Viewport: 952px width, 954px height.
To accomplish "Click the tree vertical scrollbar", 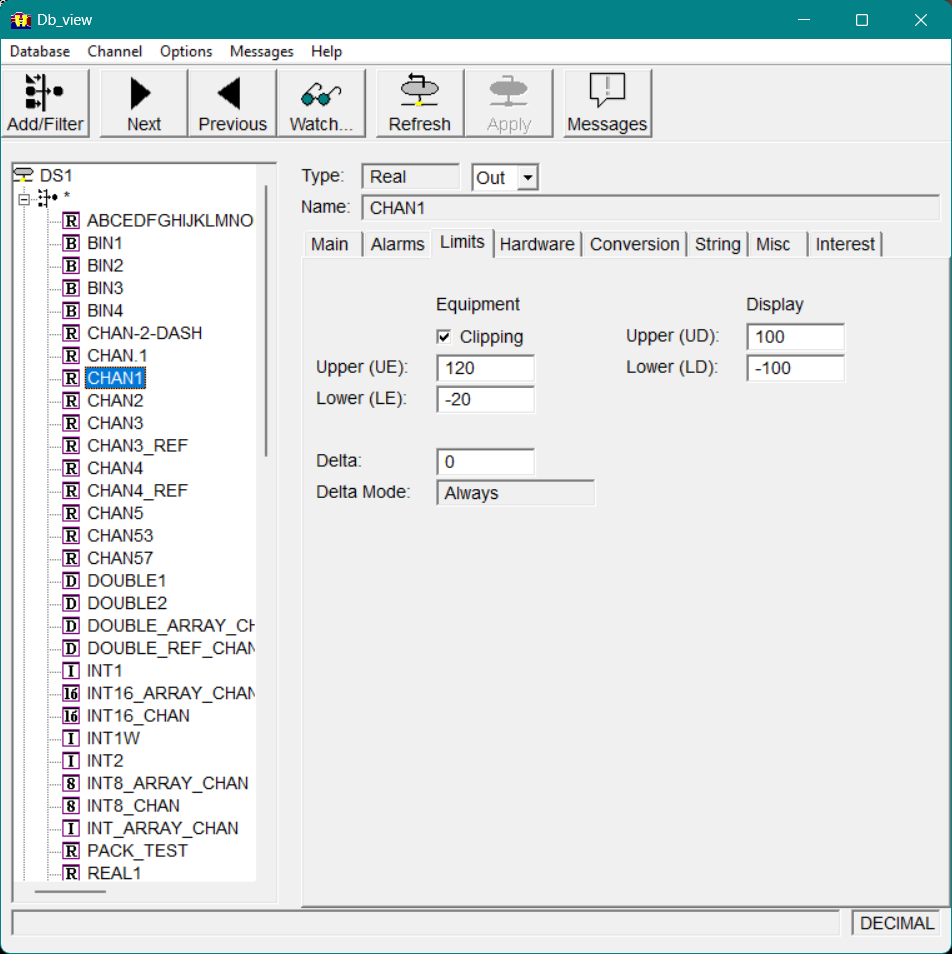I will pos(266,320).
